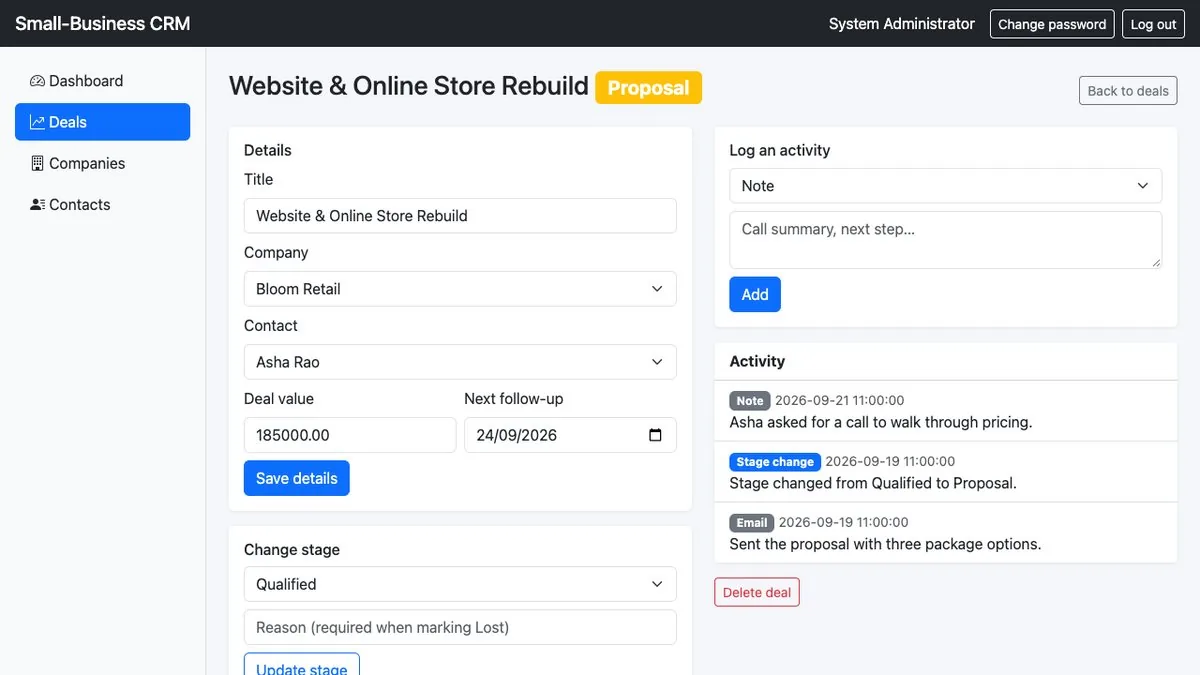Click the Deals chart icon

point(38,122)
